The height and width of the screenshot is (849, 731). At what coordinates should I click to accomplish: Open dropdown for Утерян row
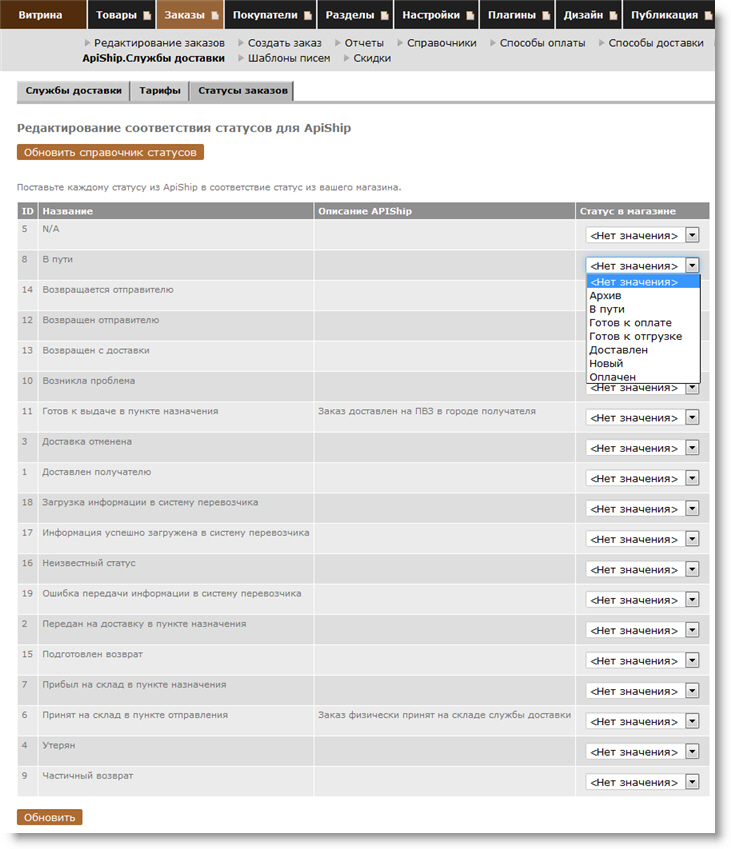[642, 751]
